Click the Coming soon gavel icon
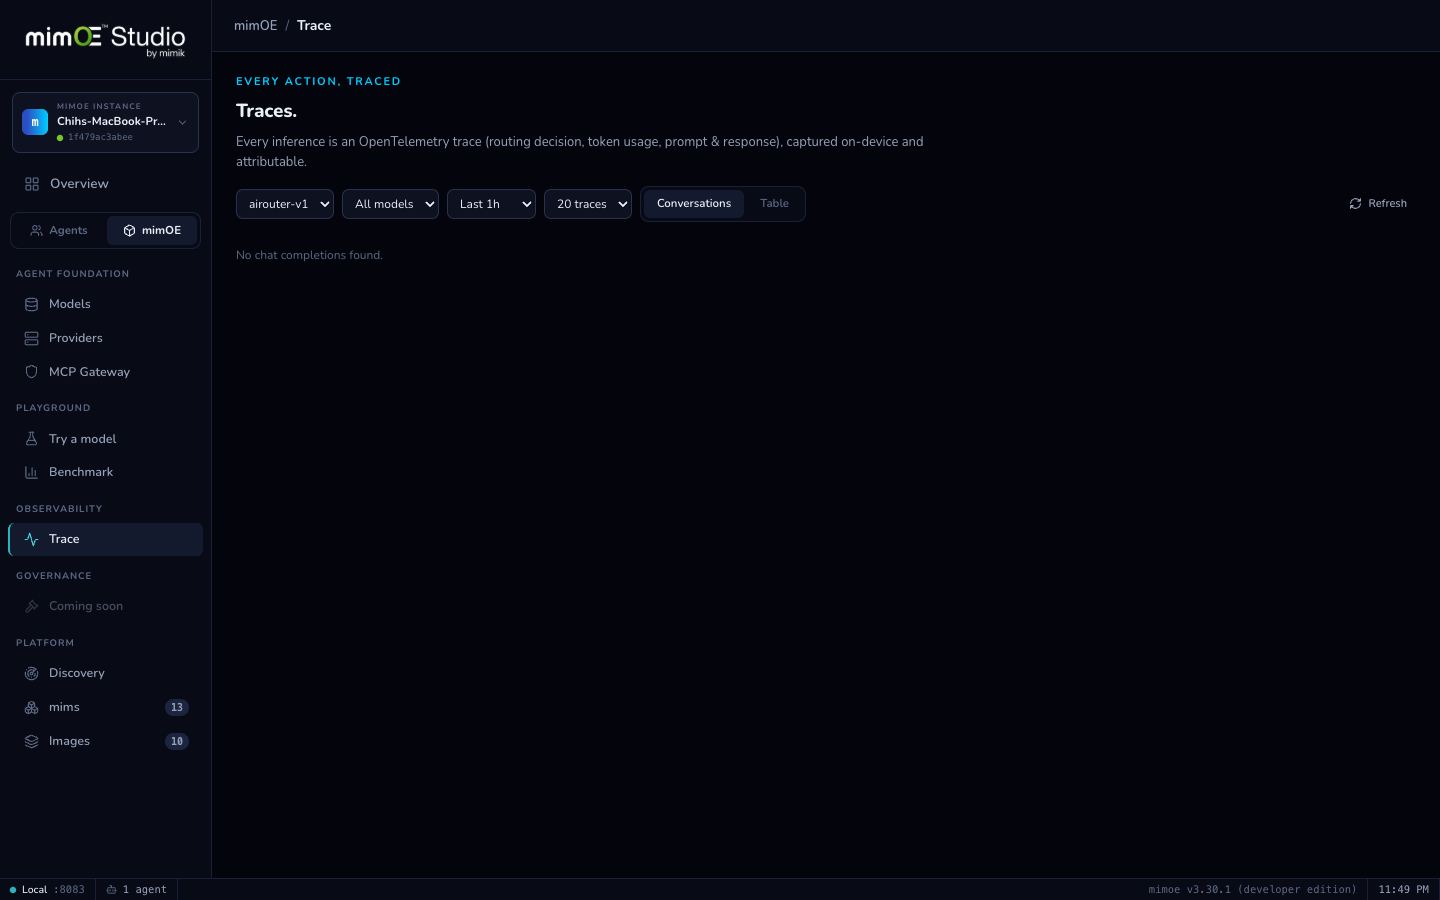The width and height of the screenshot is (1440, 900). (x=31, y=606)
